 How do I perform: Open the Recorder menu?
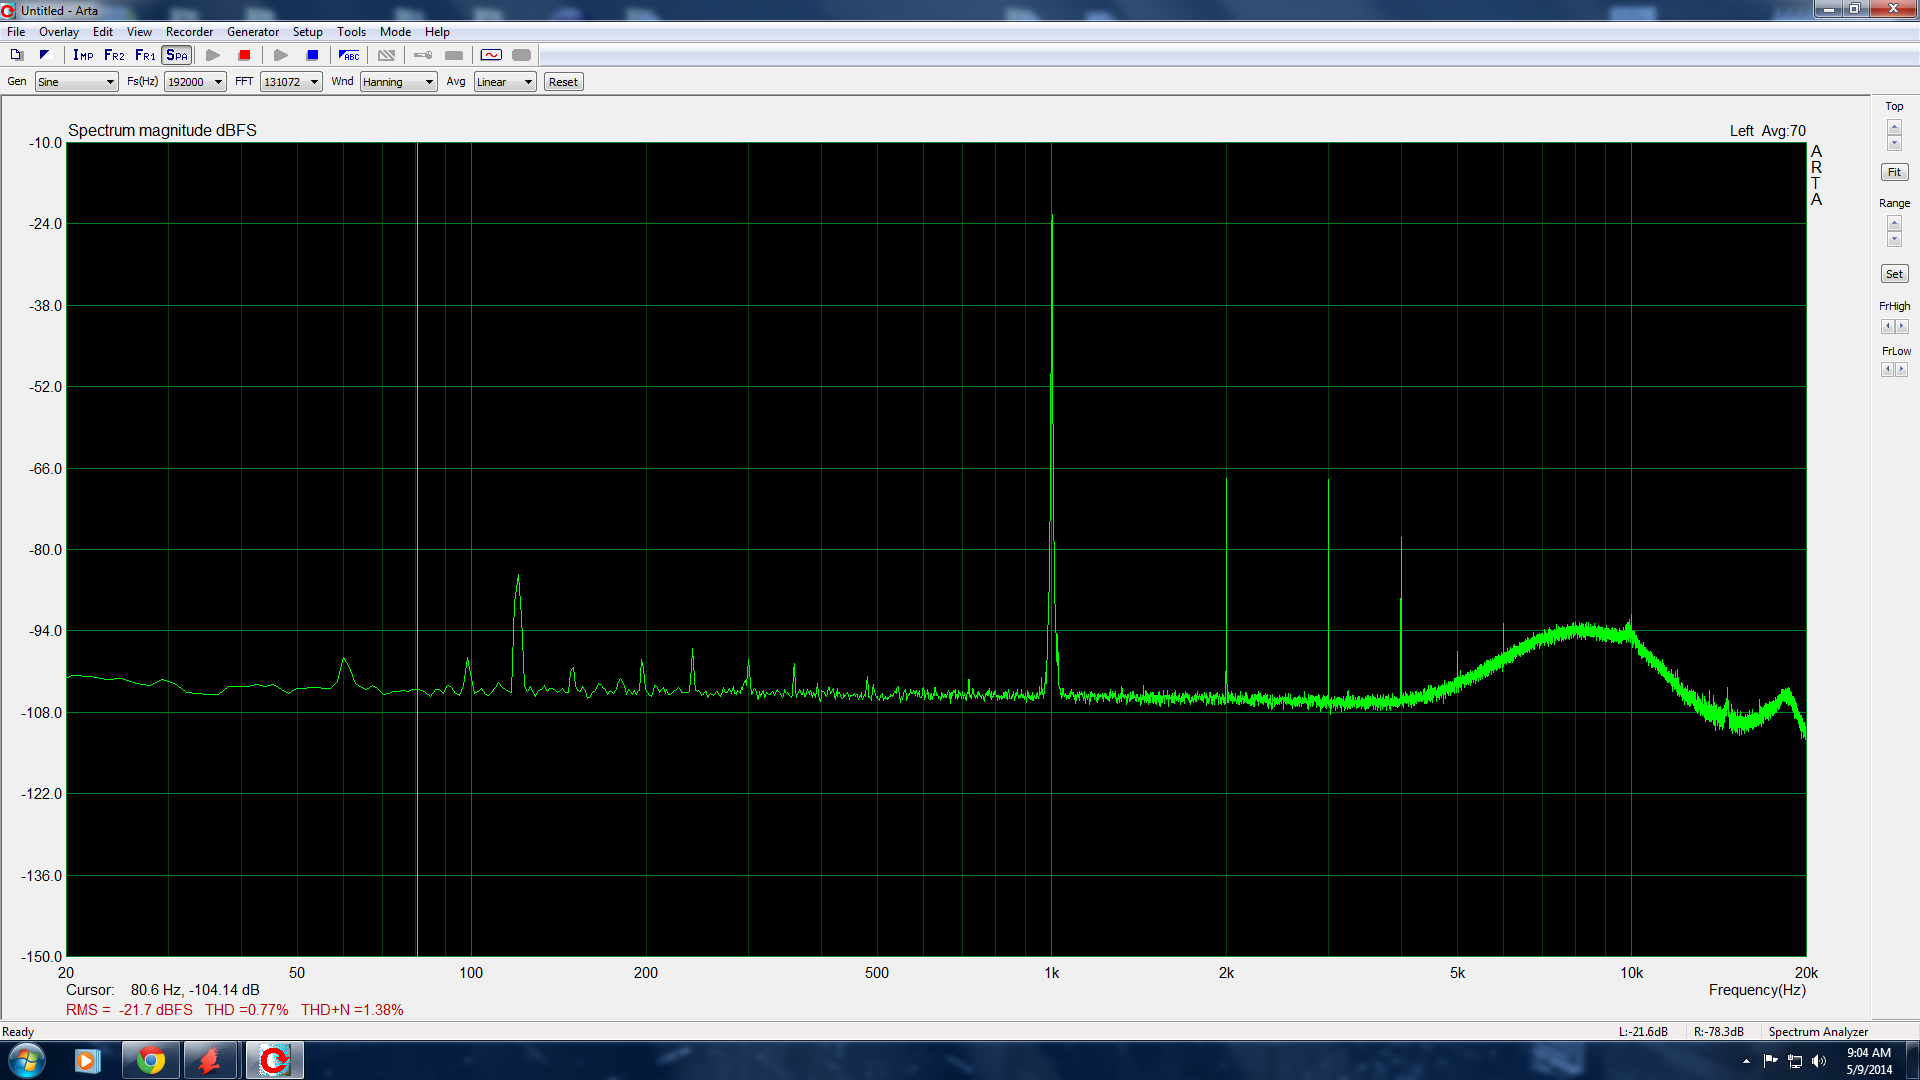[x=189, y=32]
